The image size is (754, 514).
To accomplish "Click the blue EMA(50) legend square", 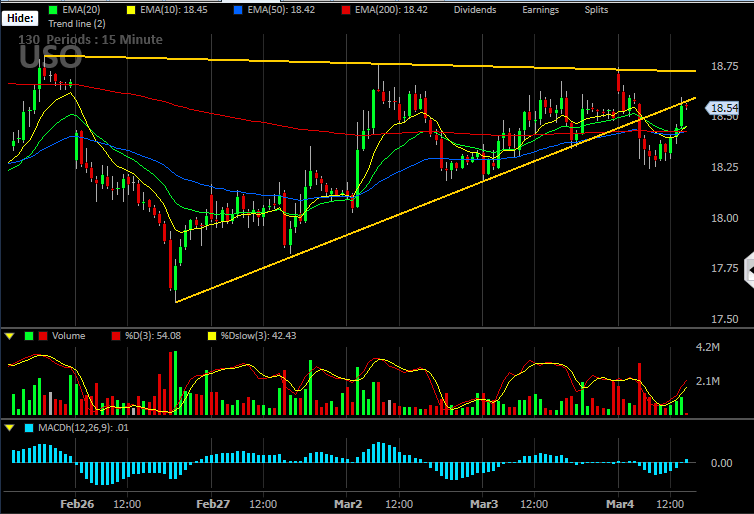I will pyautogui.click(x=238, y=10).
